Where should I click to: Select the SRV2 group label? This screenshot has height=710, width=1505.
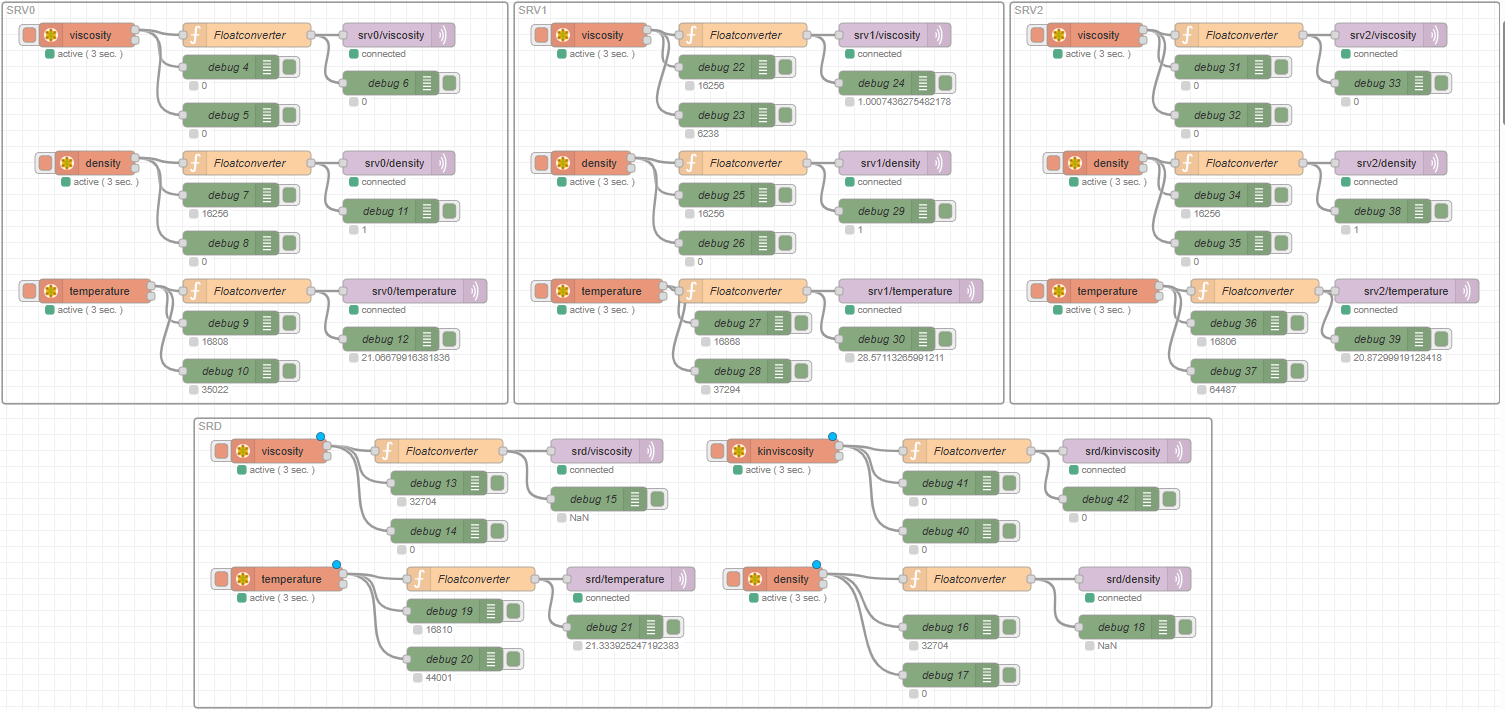tap(1029, 9)
